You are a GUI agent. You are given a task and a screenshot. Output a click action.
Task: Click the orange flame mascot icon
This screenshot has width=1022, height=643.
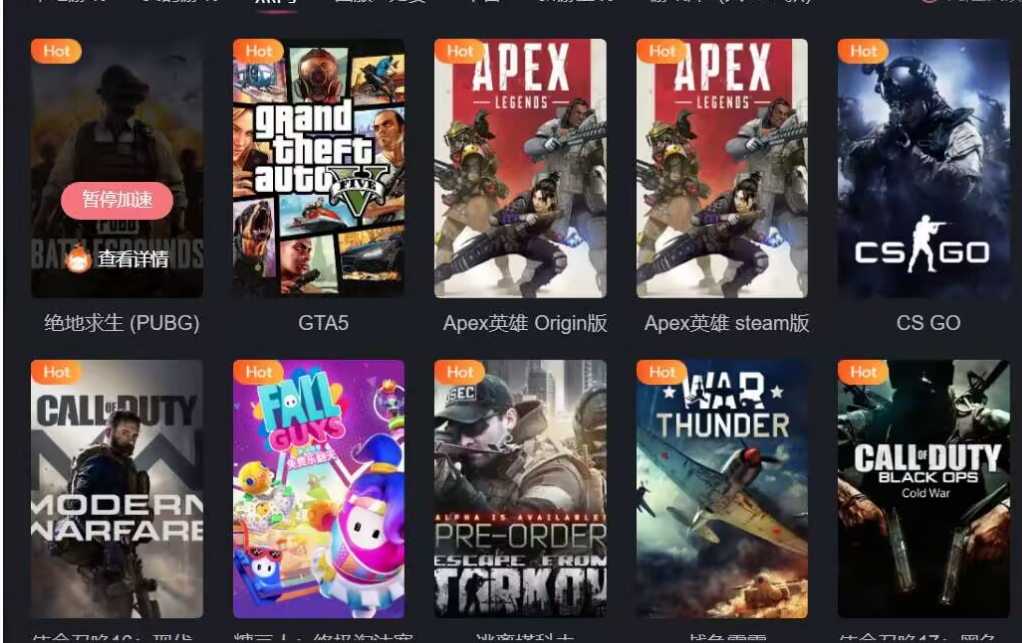coord(78,259)
